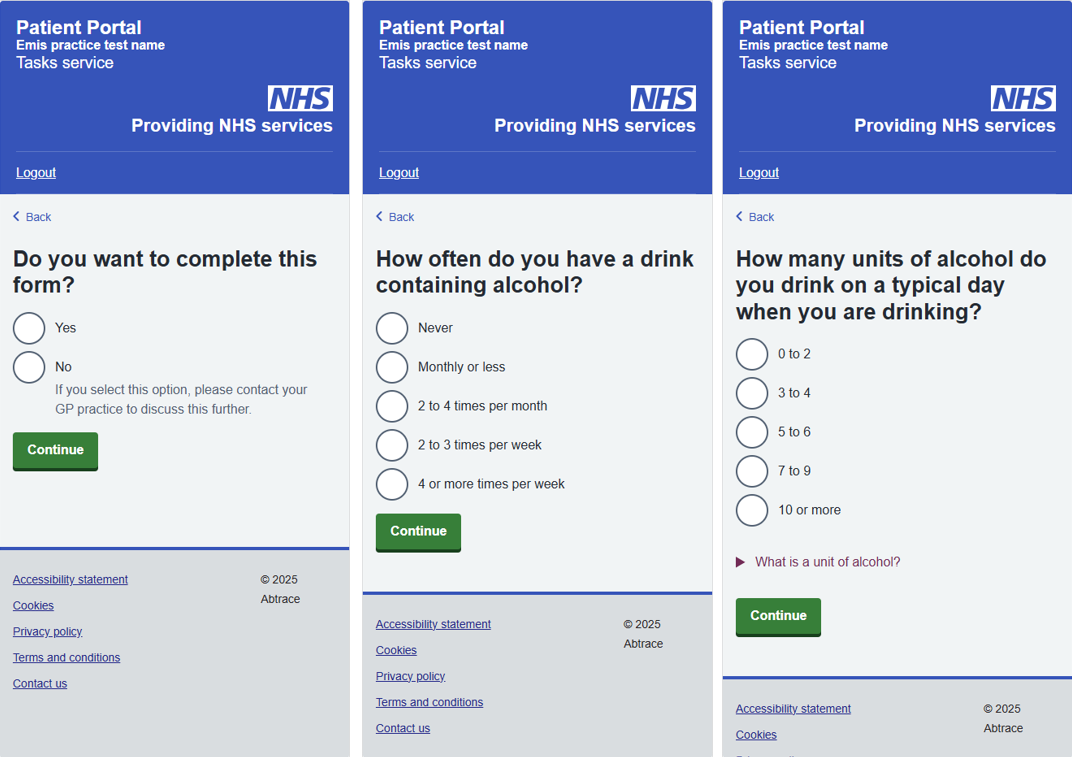Click NHS logo on the form-completion question page

click(x=300, y=98)
